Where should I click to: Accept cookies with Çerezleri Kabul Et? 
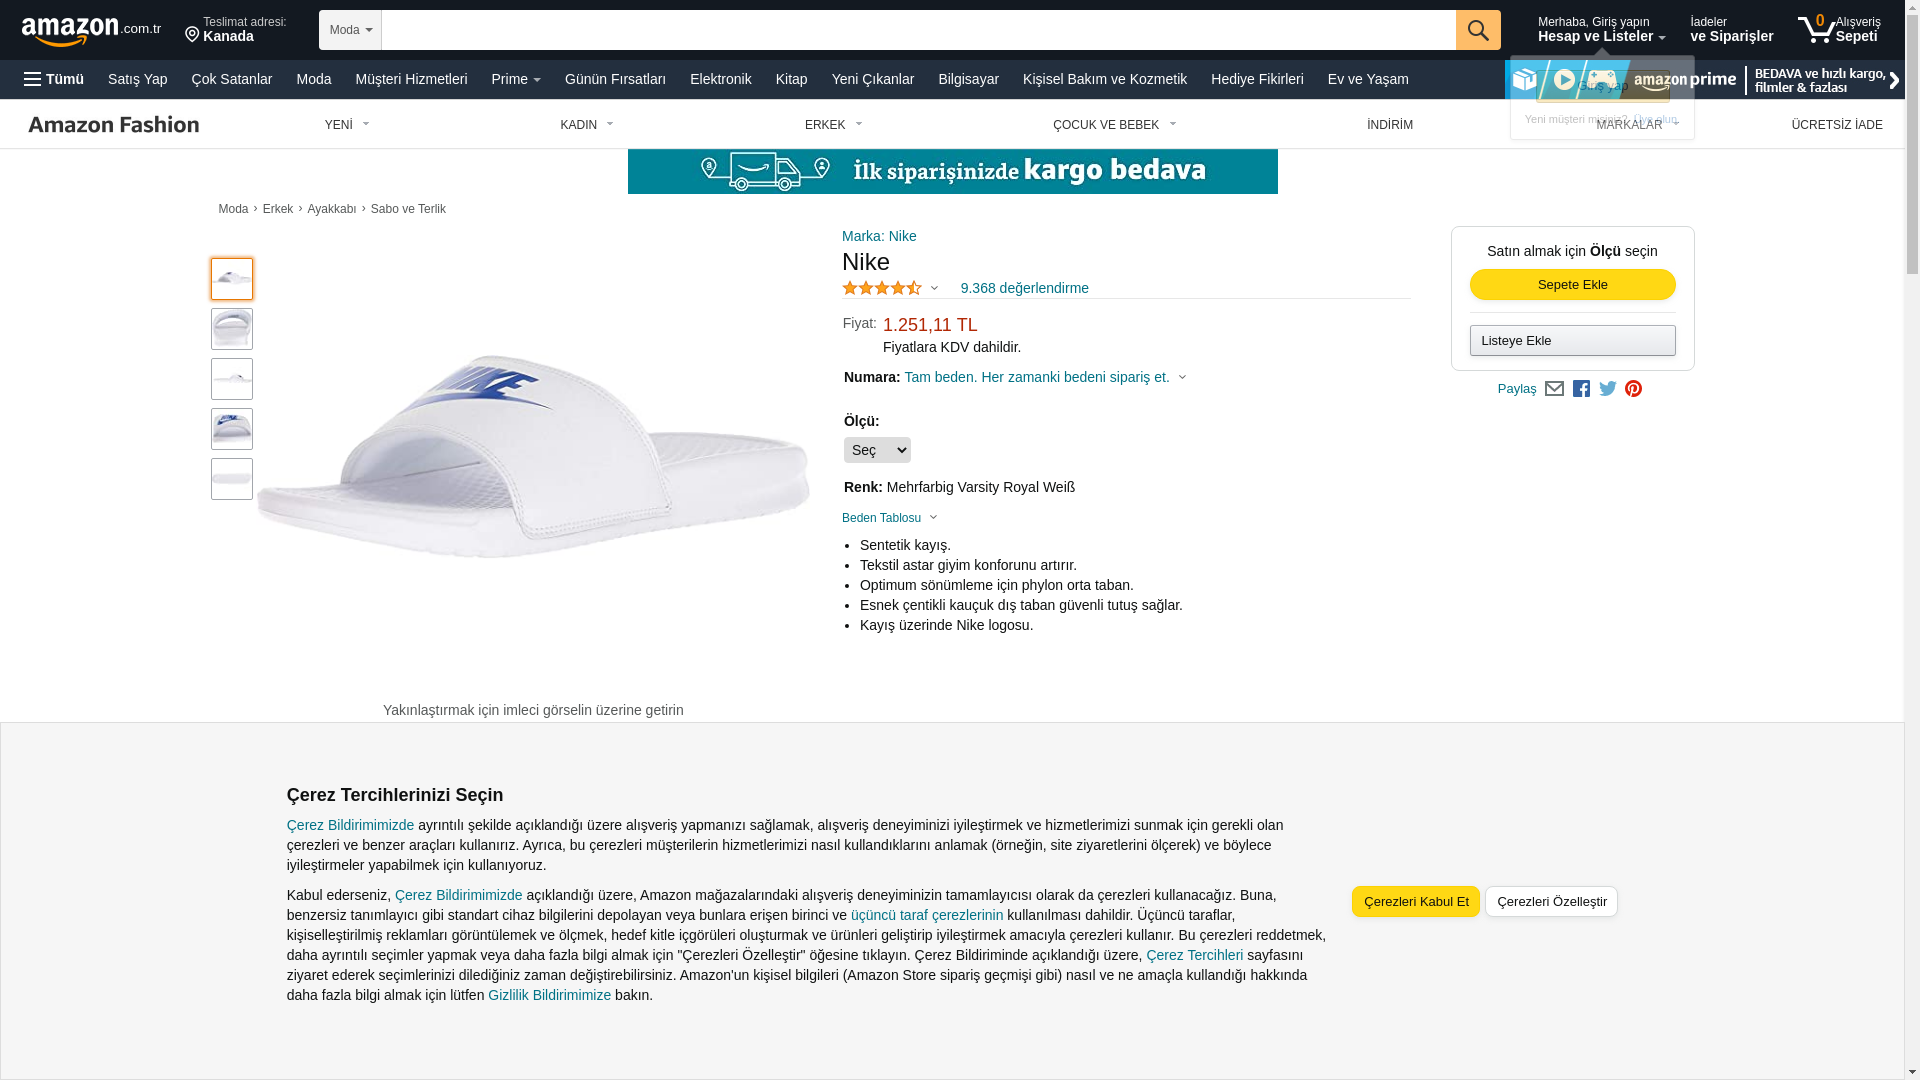pos(1415,902)
